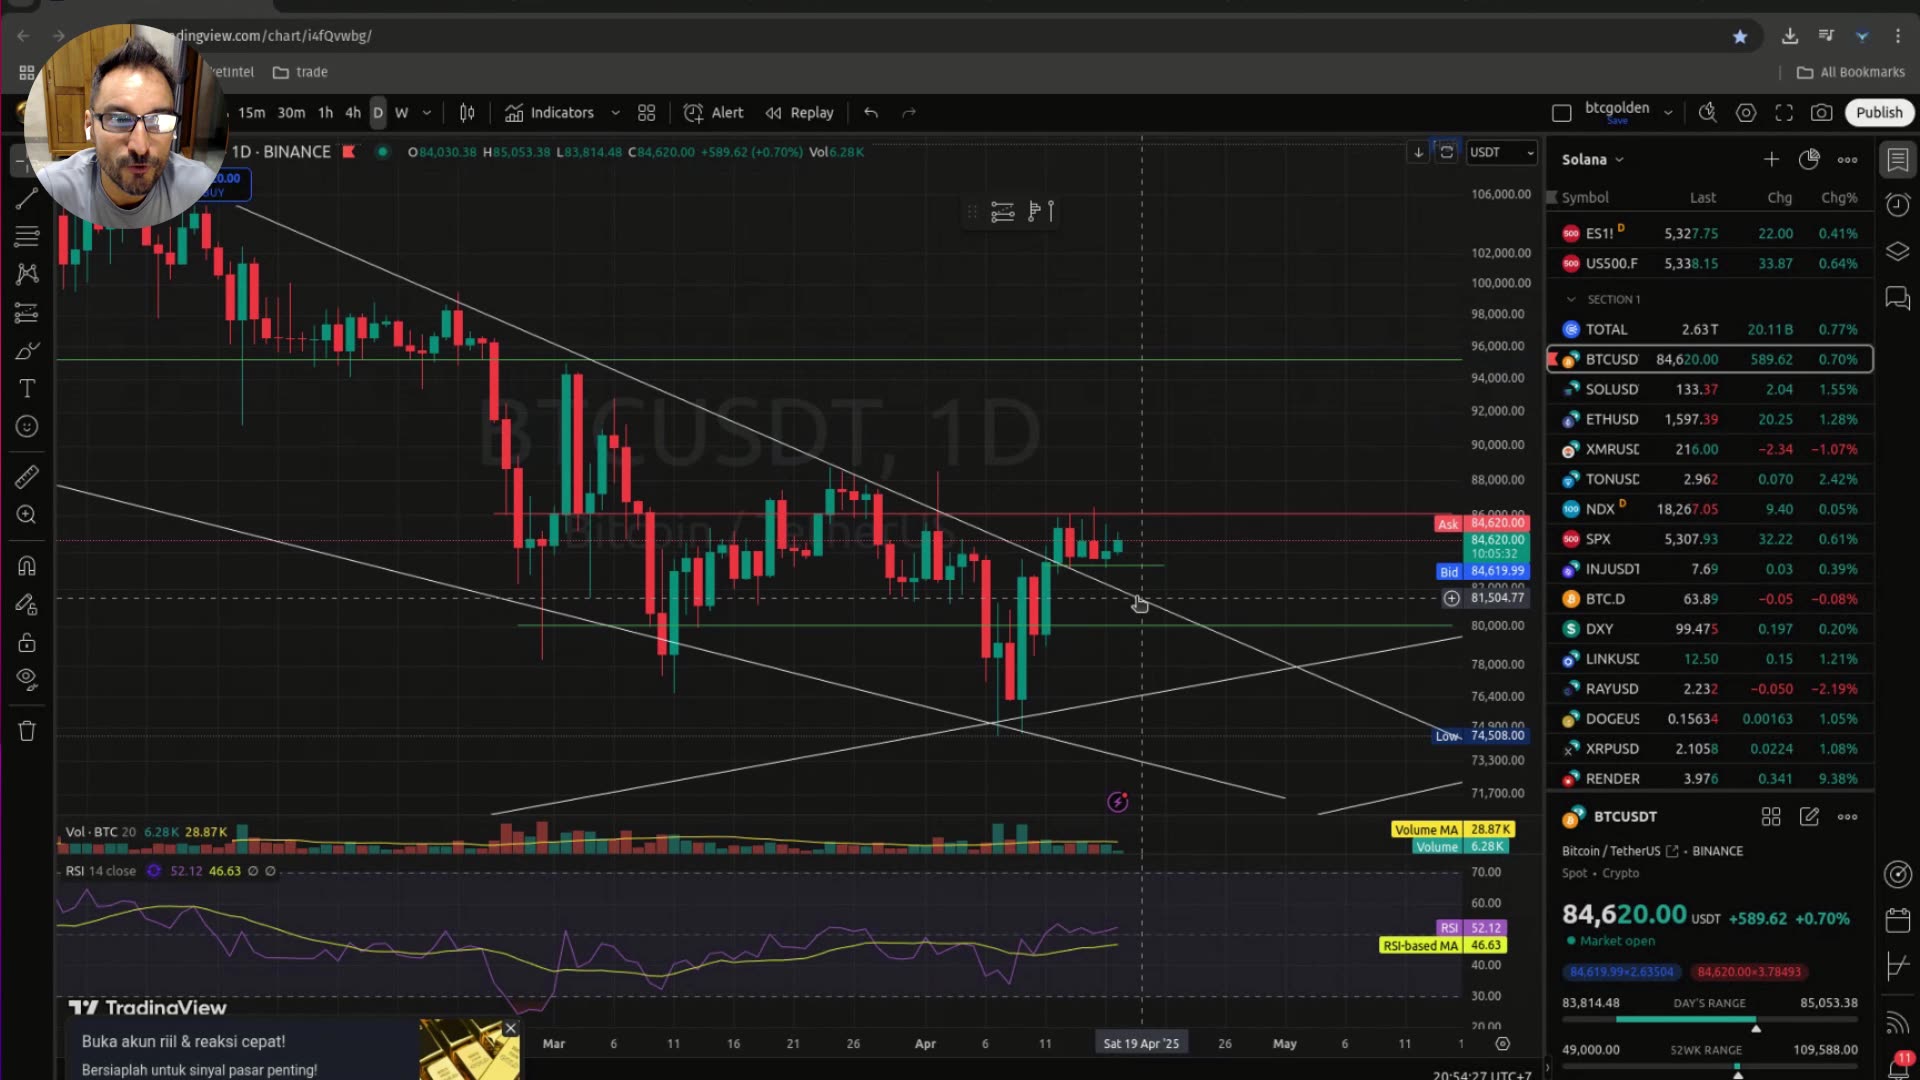Toggle RSI indicator visibility eye icon
1920x1080 pixels.
(x=153, y=871)
